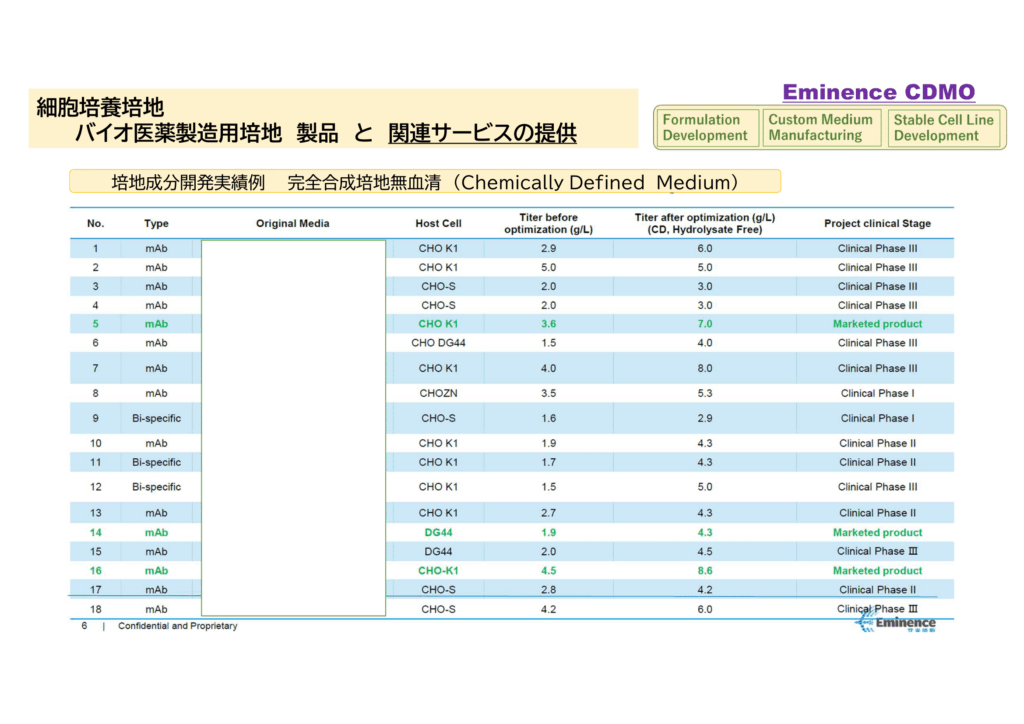The image size is (1024, 724).
Task: Select the "3.6" titer before optimization value
Action: (x=549, y=324)
